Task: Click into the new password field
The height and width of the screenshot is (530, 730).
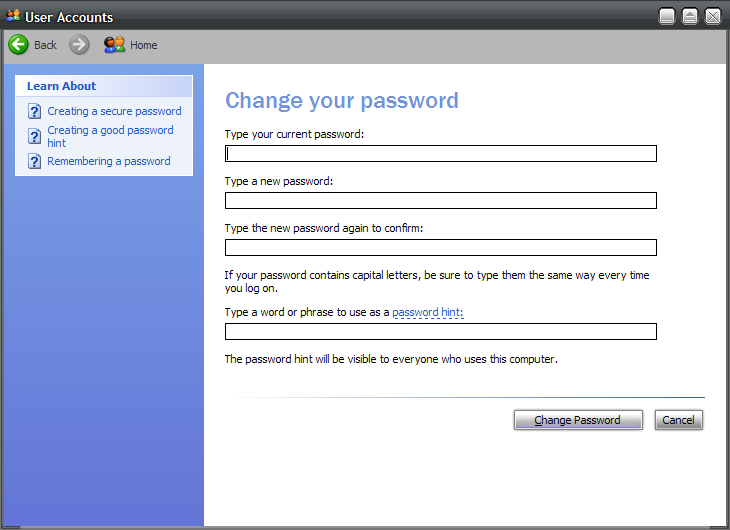Action: pos(441,201)
